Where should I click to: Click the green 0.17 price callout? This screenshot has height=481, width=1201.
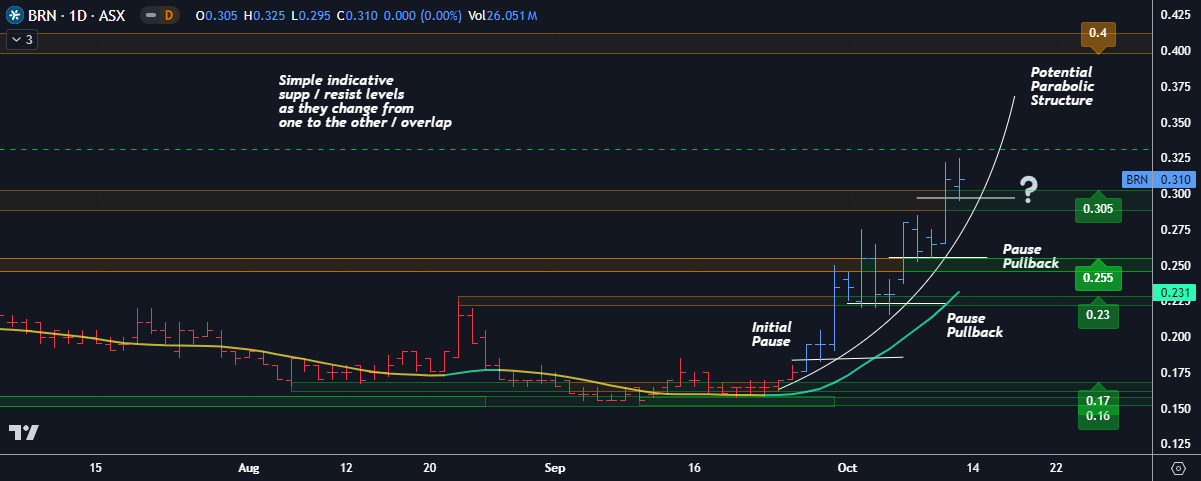pos(1098,400)
